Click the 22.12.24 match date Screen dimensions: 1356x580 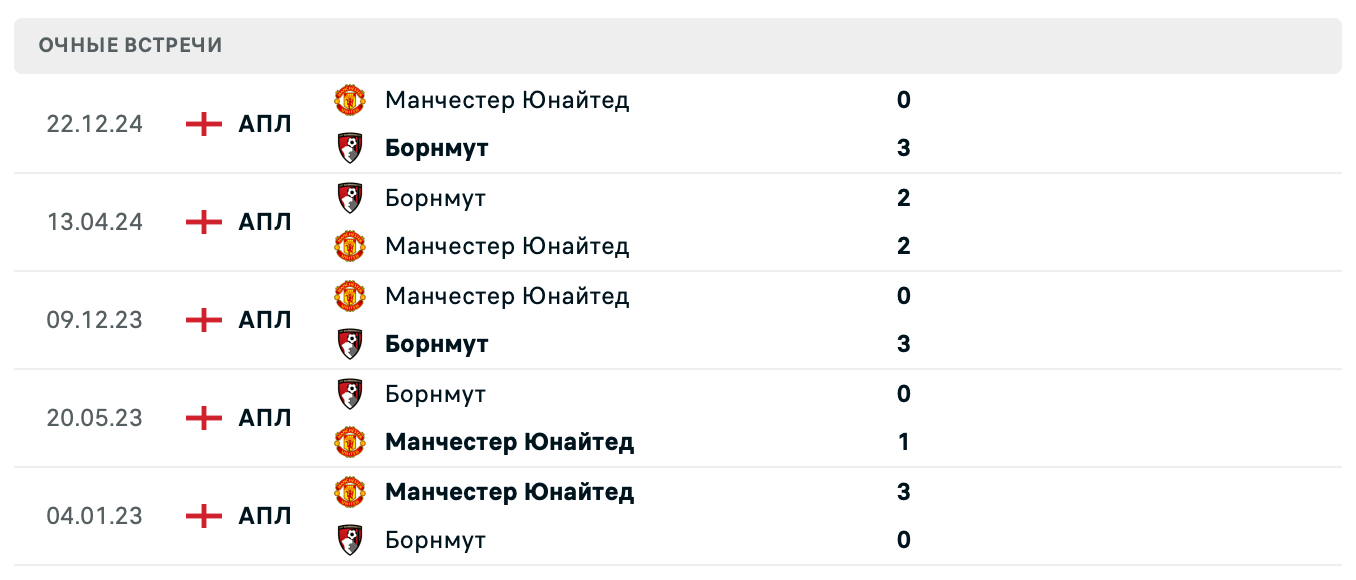[94, 124]
